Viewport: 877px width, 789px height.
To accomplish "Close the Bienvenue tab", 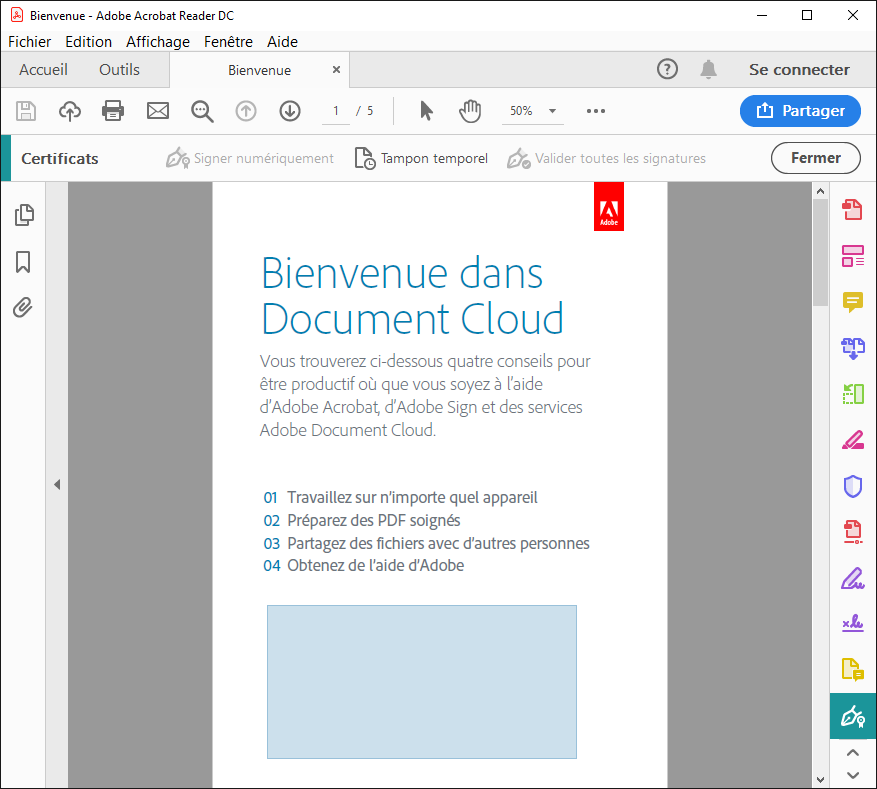I will pyautogui.click(x=336, y=69).
